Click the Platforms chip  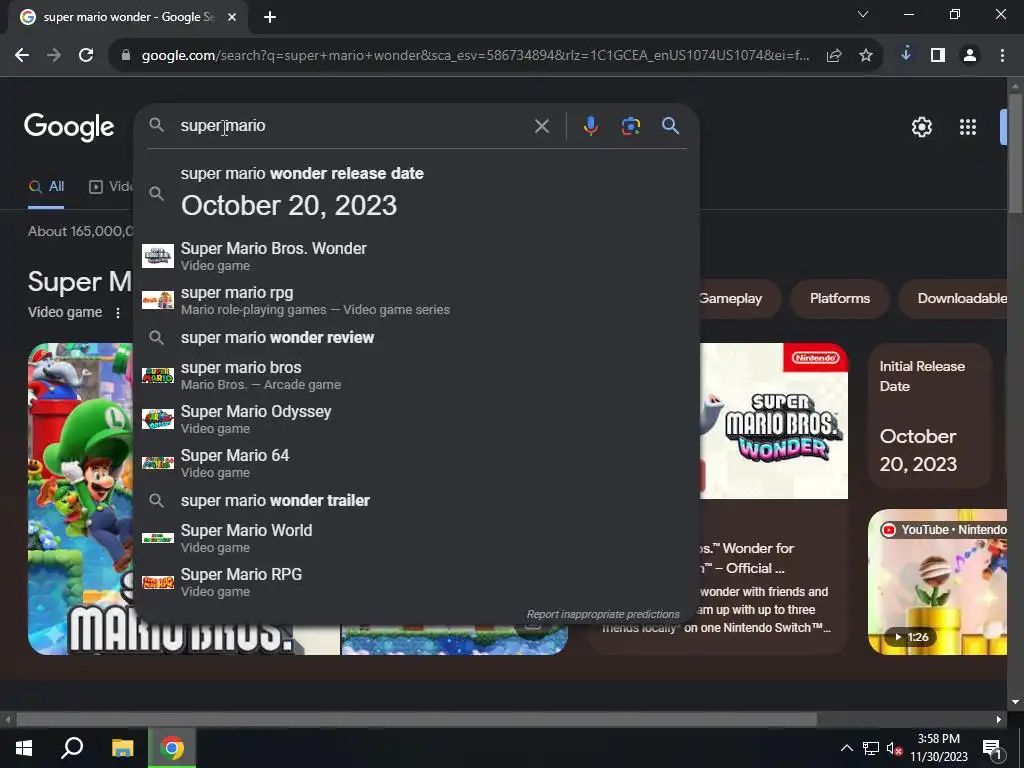tap(840, 298)
